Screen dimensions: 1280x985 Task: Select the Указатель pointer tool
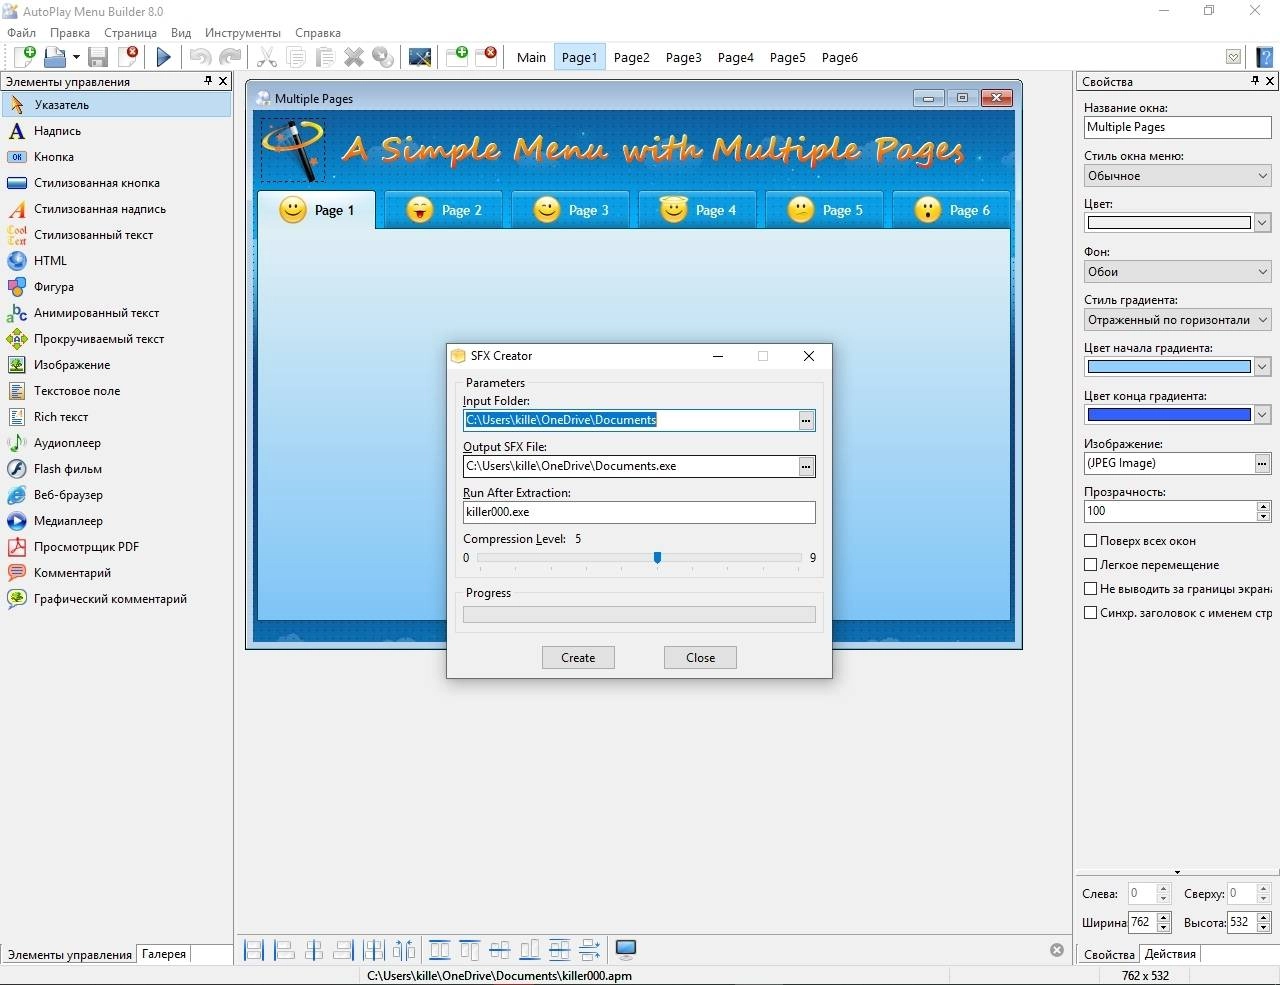point(116,104)
